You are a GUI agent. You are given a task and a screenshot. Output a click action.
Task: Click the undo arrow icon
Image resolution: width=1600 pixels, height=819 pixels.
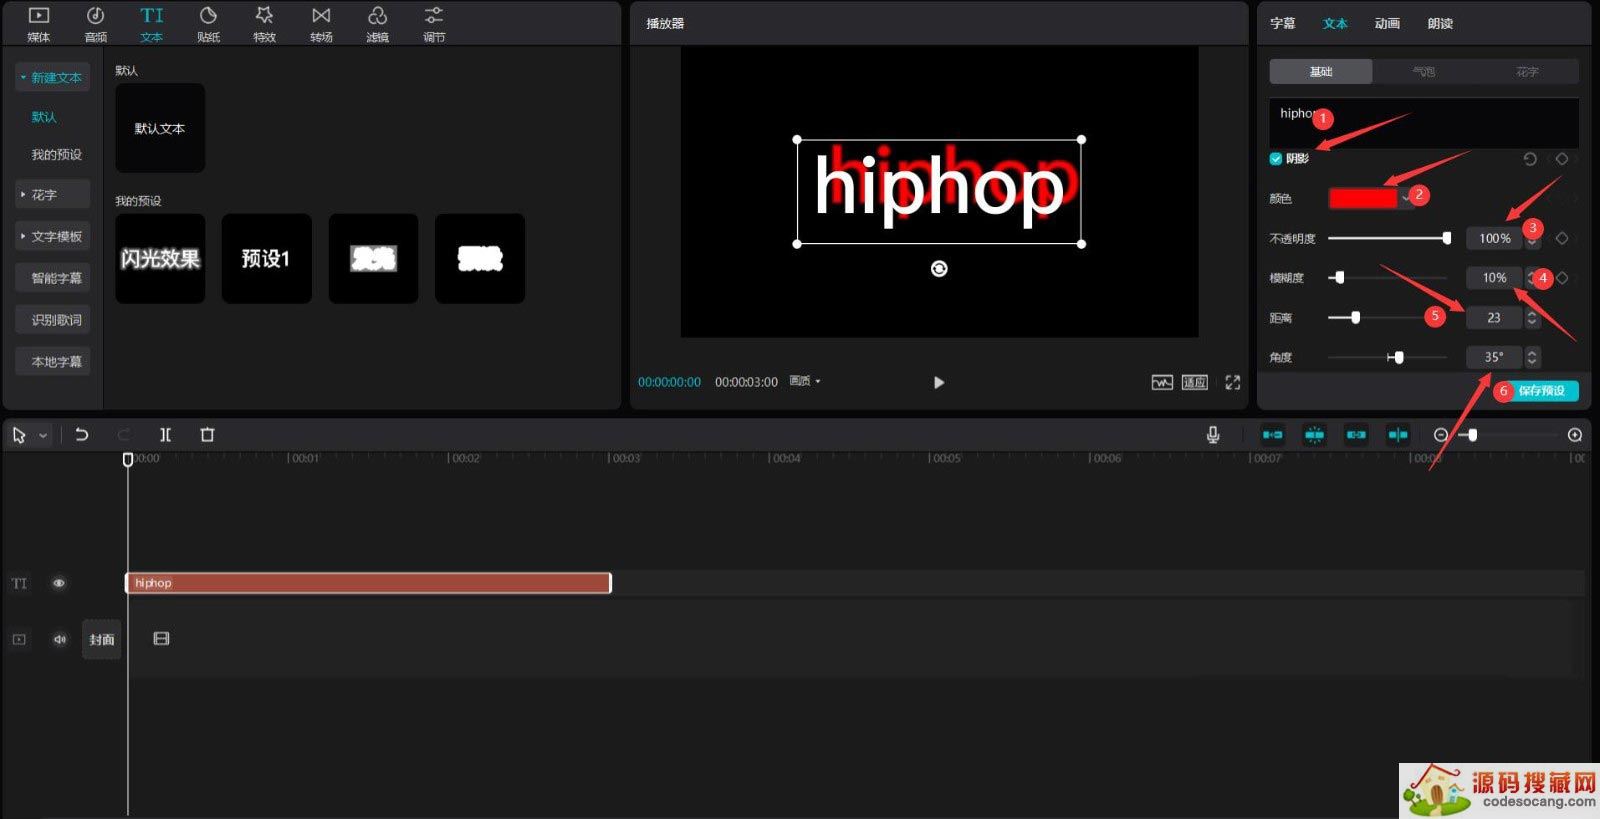[x=82, y=435]
